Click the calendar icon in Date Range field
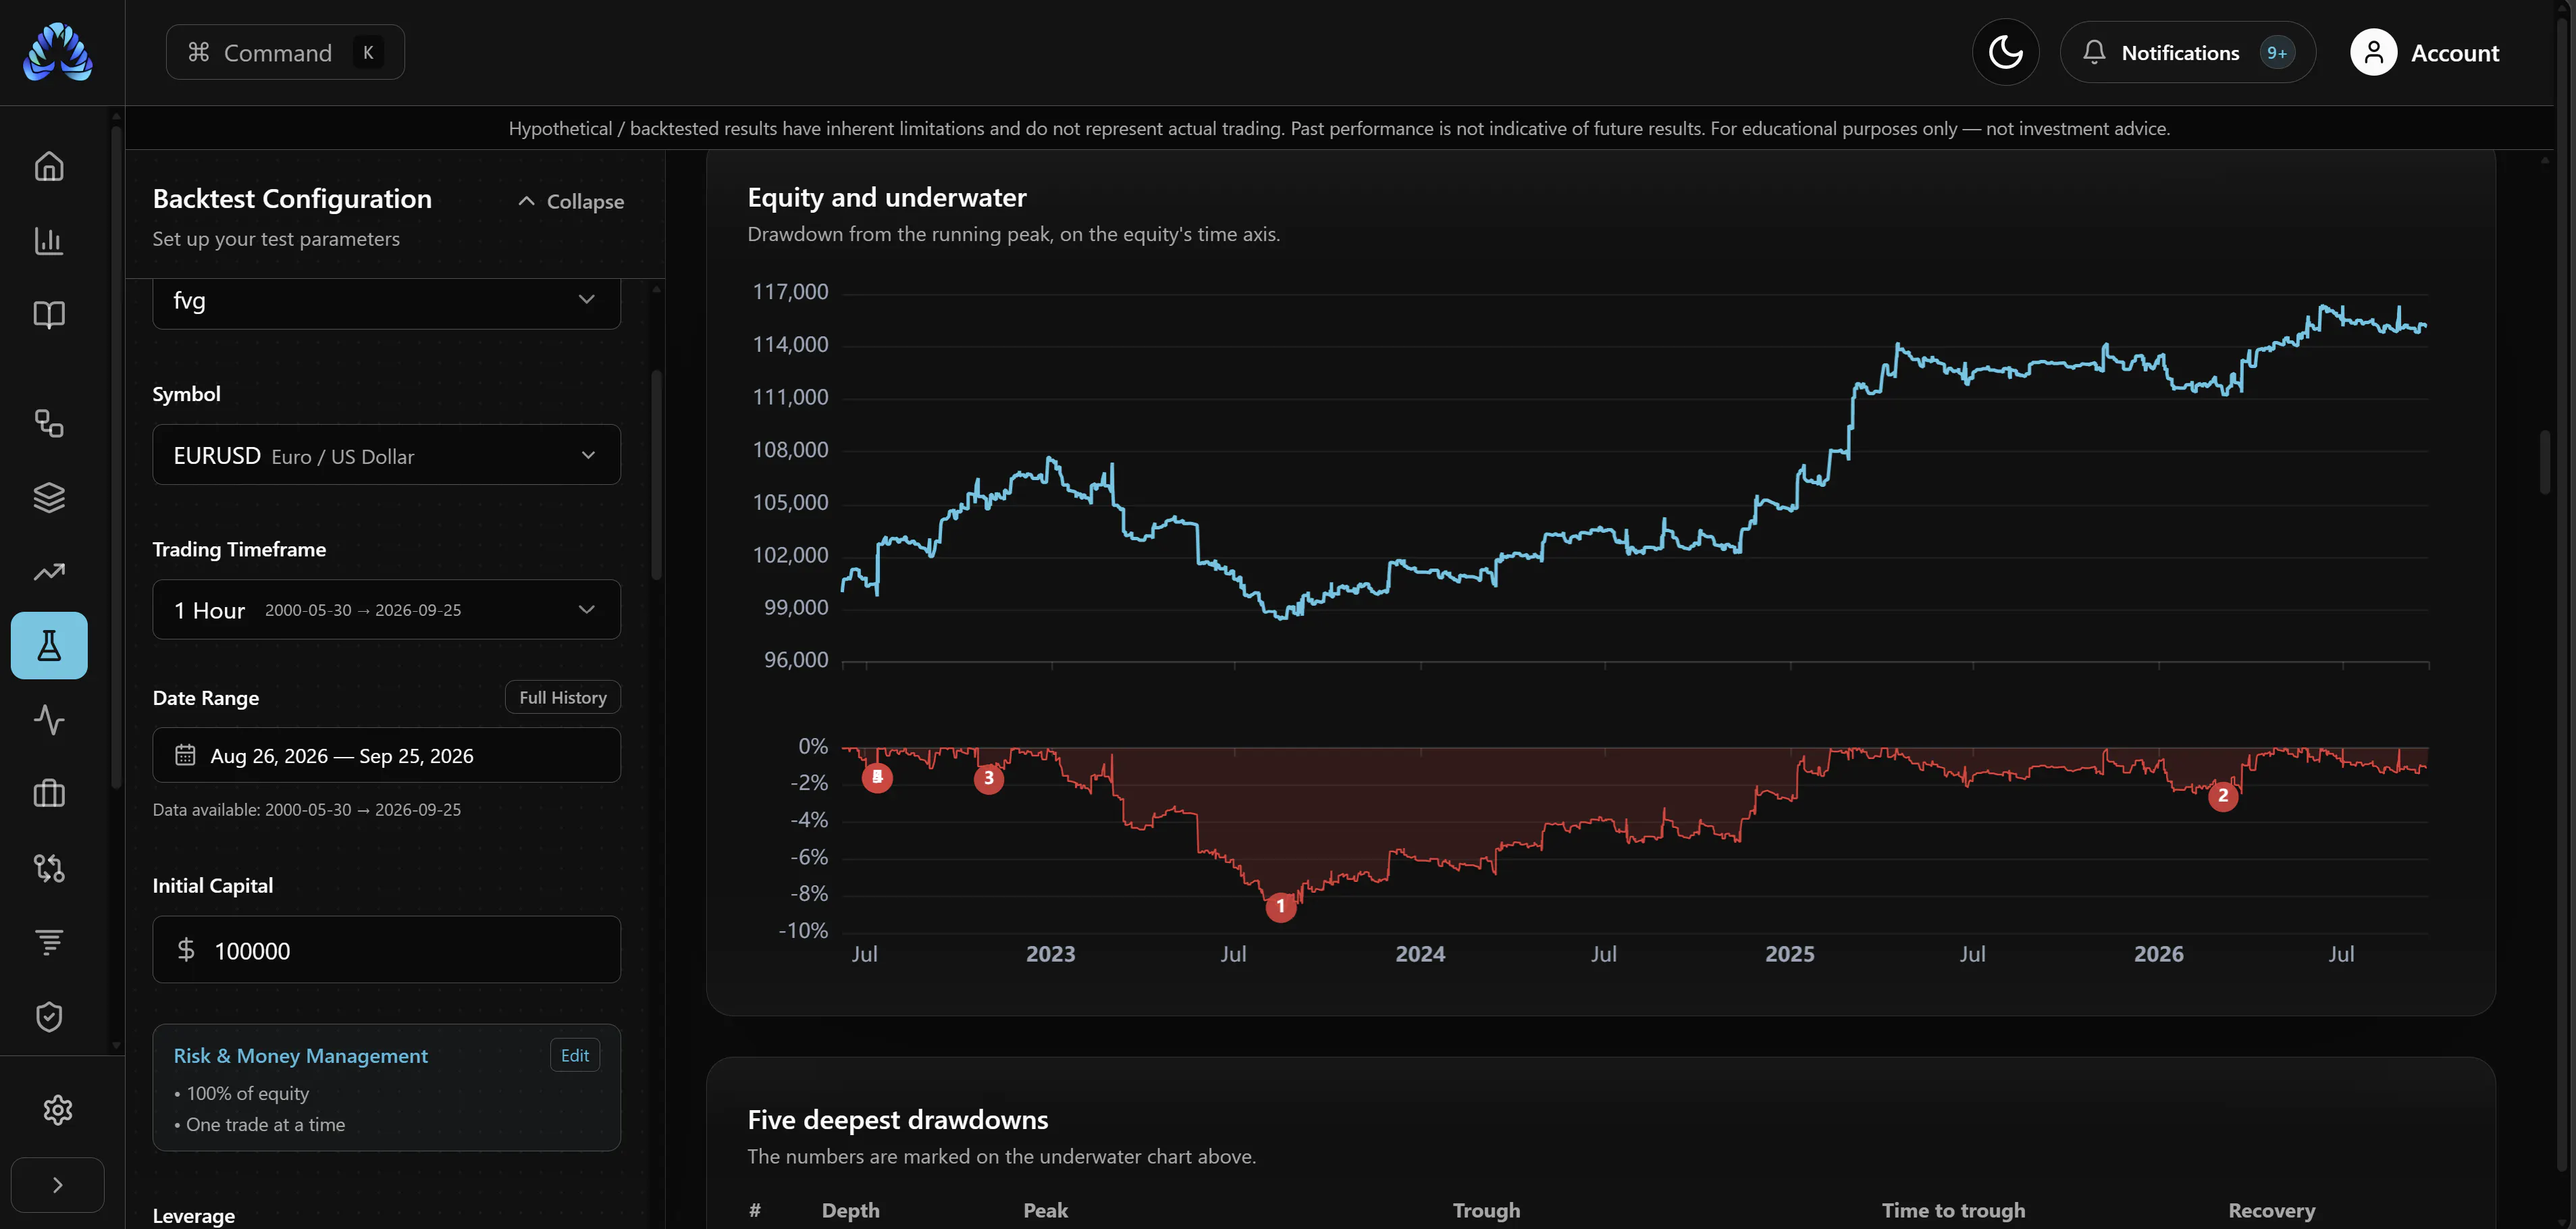The image size is (2576, 1229). 185,755
